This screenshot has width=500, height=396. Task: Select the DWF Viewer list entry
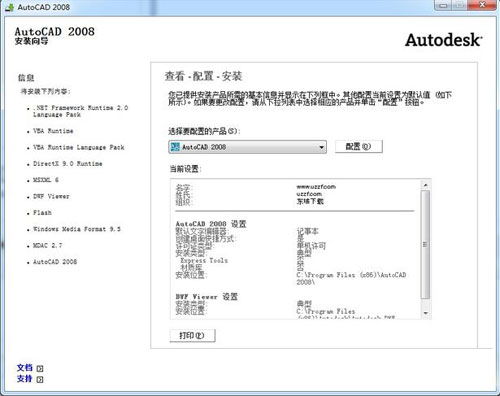tap(51, 196)
